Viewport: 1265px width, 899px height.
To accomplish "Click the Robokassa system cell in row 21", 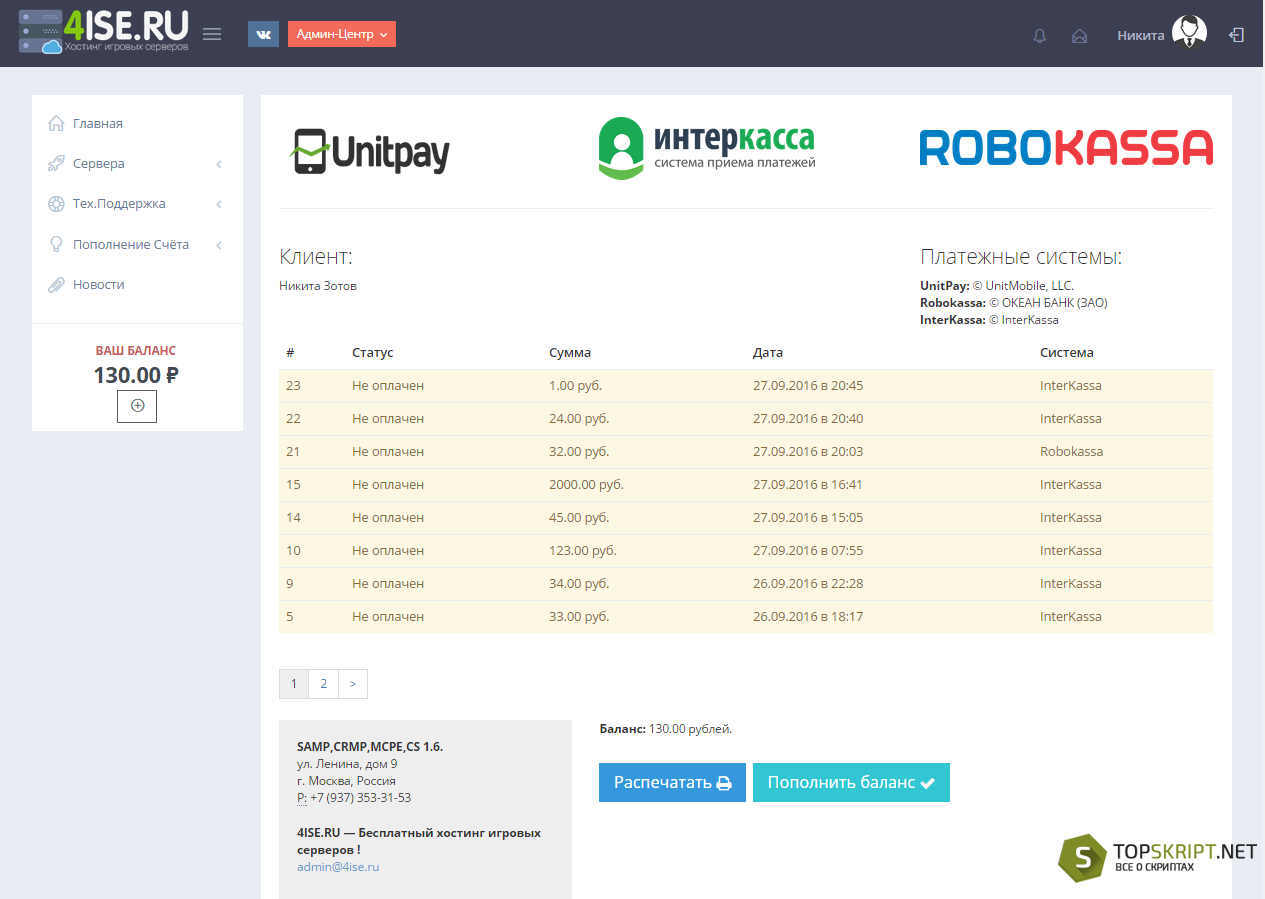I will pos(1072,452).
